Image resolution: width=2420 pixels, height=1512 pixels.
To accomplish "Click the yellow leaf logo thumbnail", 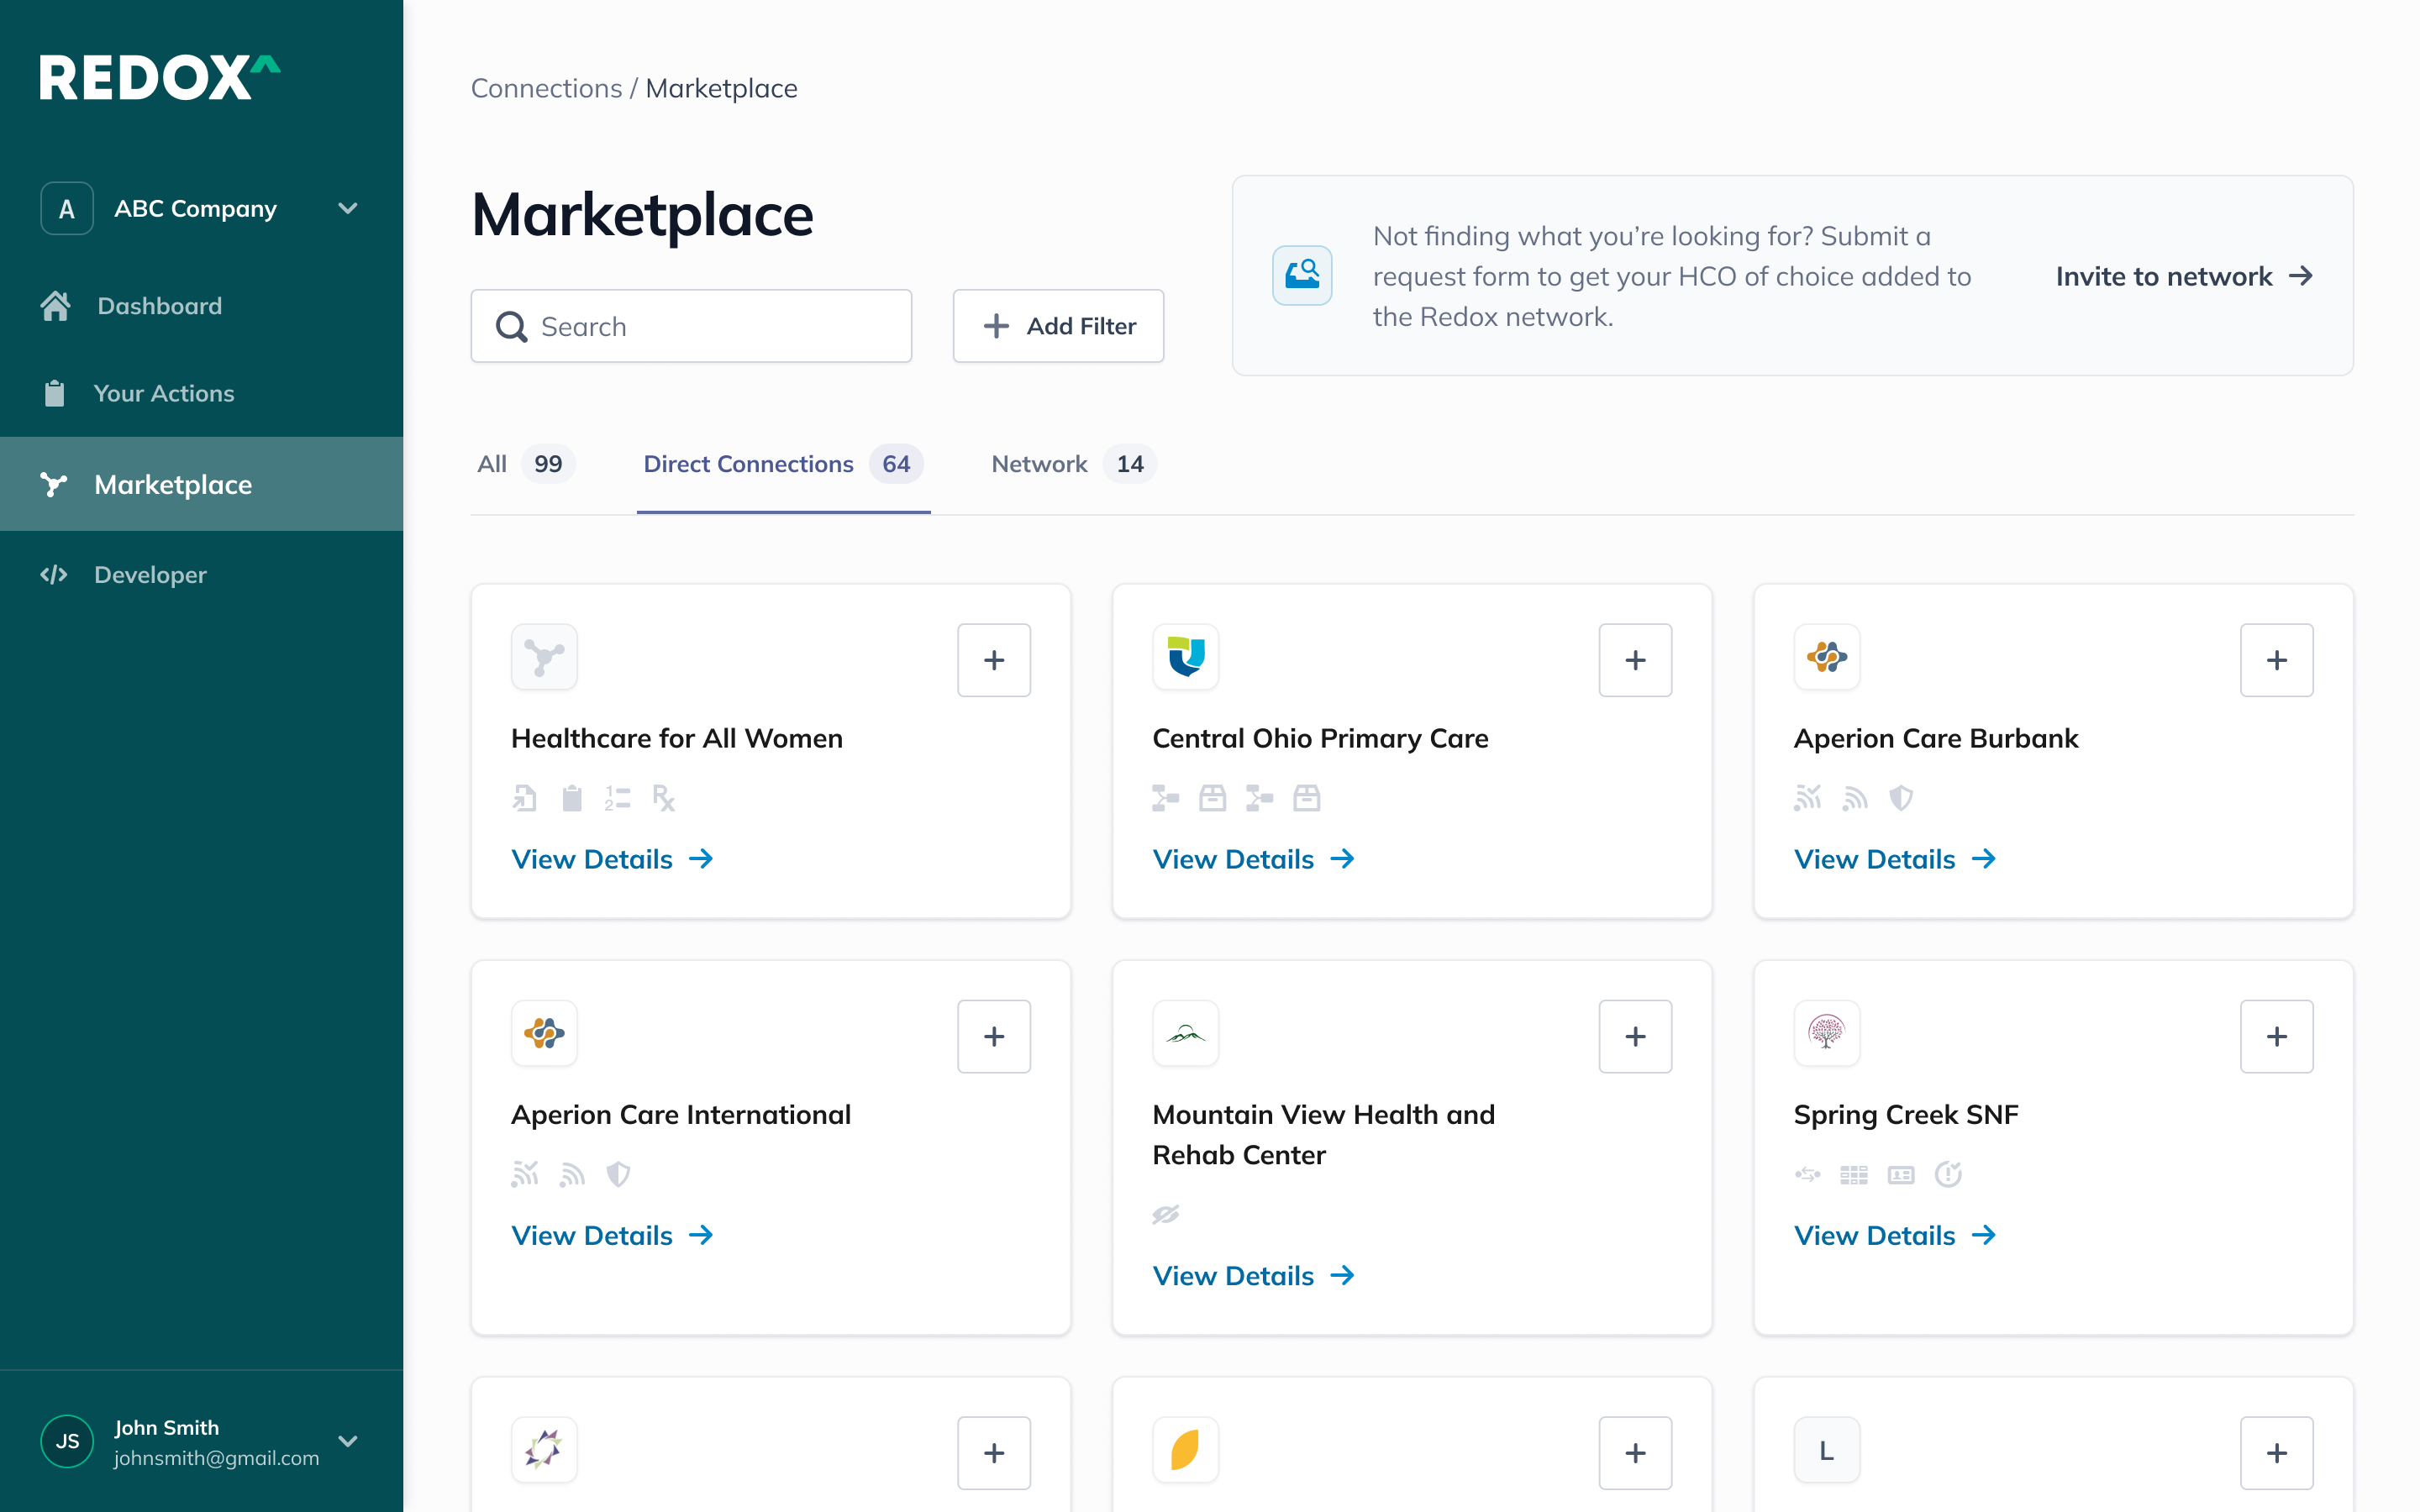I will 1186,1449.
